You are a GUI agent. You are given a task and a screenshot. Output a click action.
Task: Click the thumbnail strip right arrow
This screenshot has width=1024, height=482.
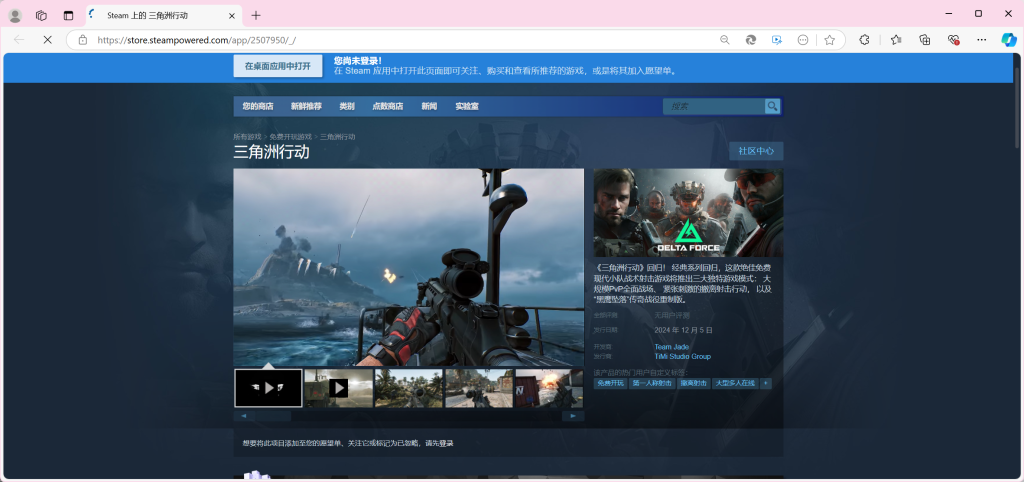(x=573, y=415)
